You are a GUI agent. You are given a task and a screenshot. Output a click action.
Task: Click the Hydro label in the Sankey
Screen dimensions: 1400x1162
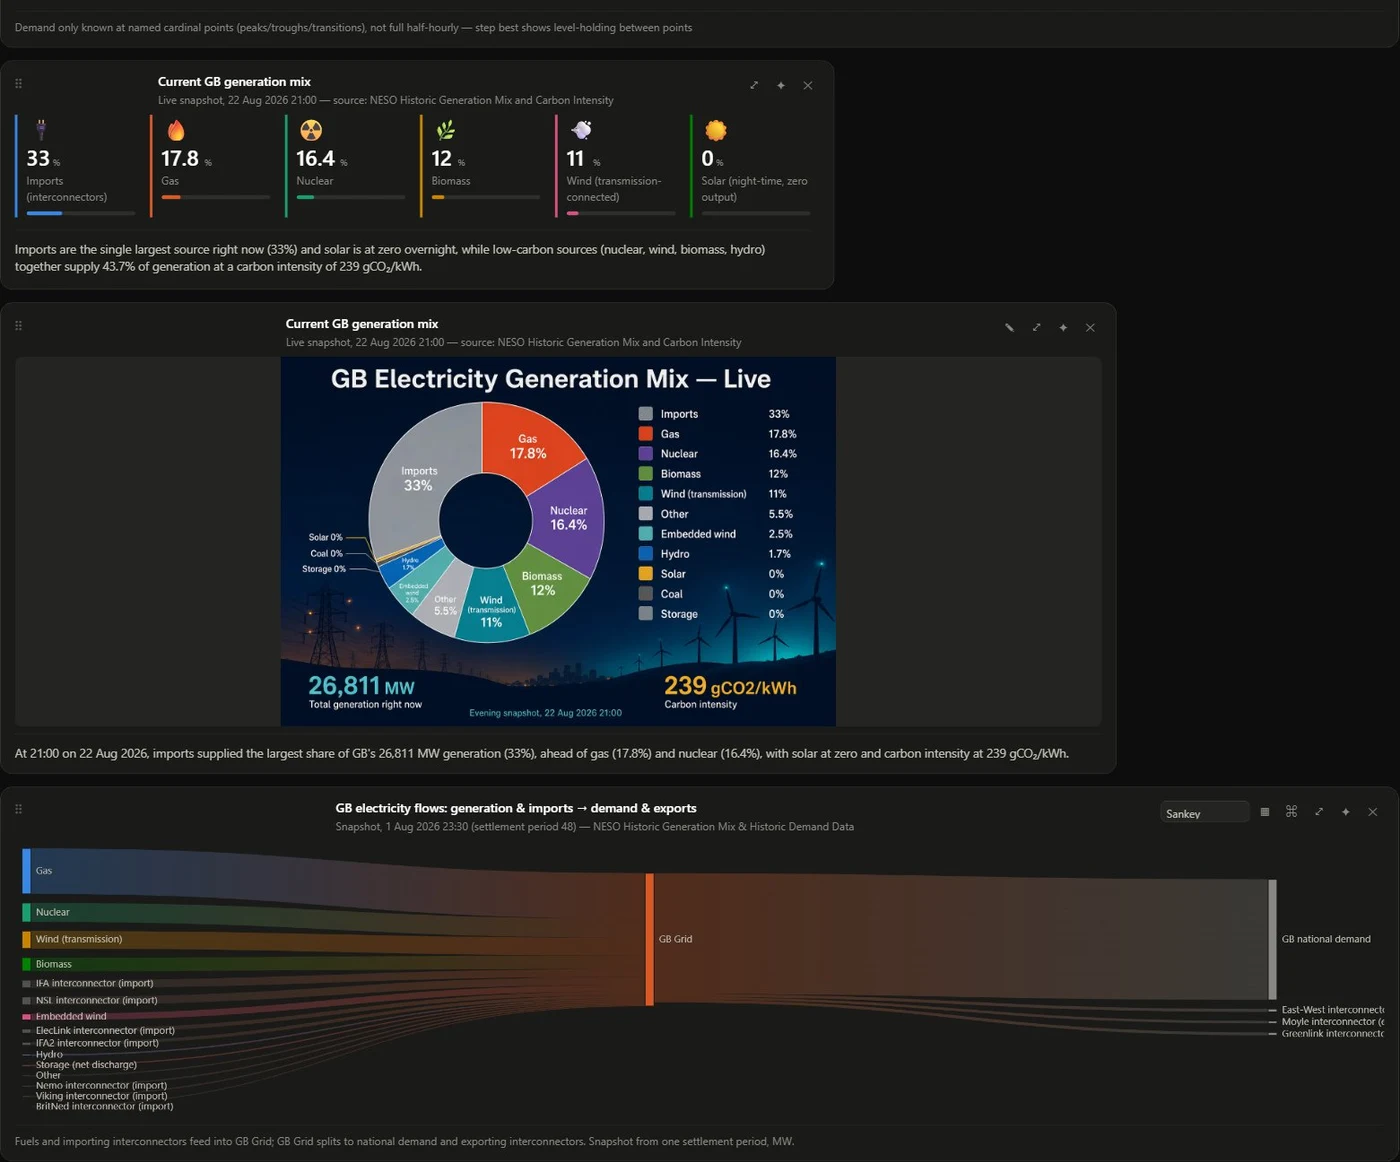pyautogui.click(x=49, y=1054)
